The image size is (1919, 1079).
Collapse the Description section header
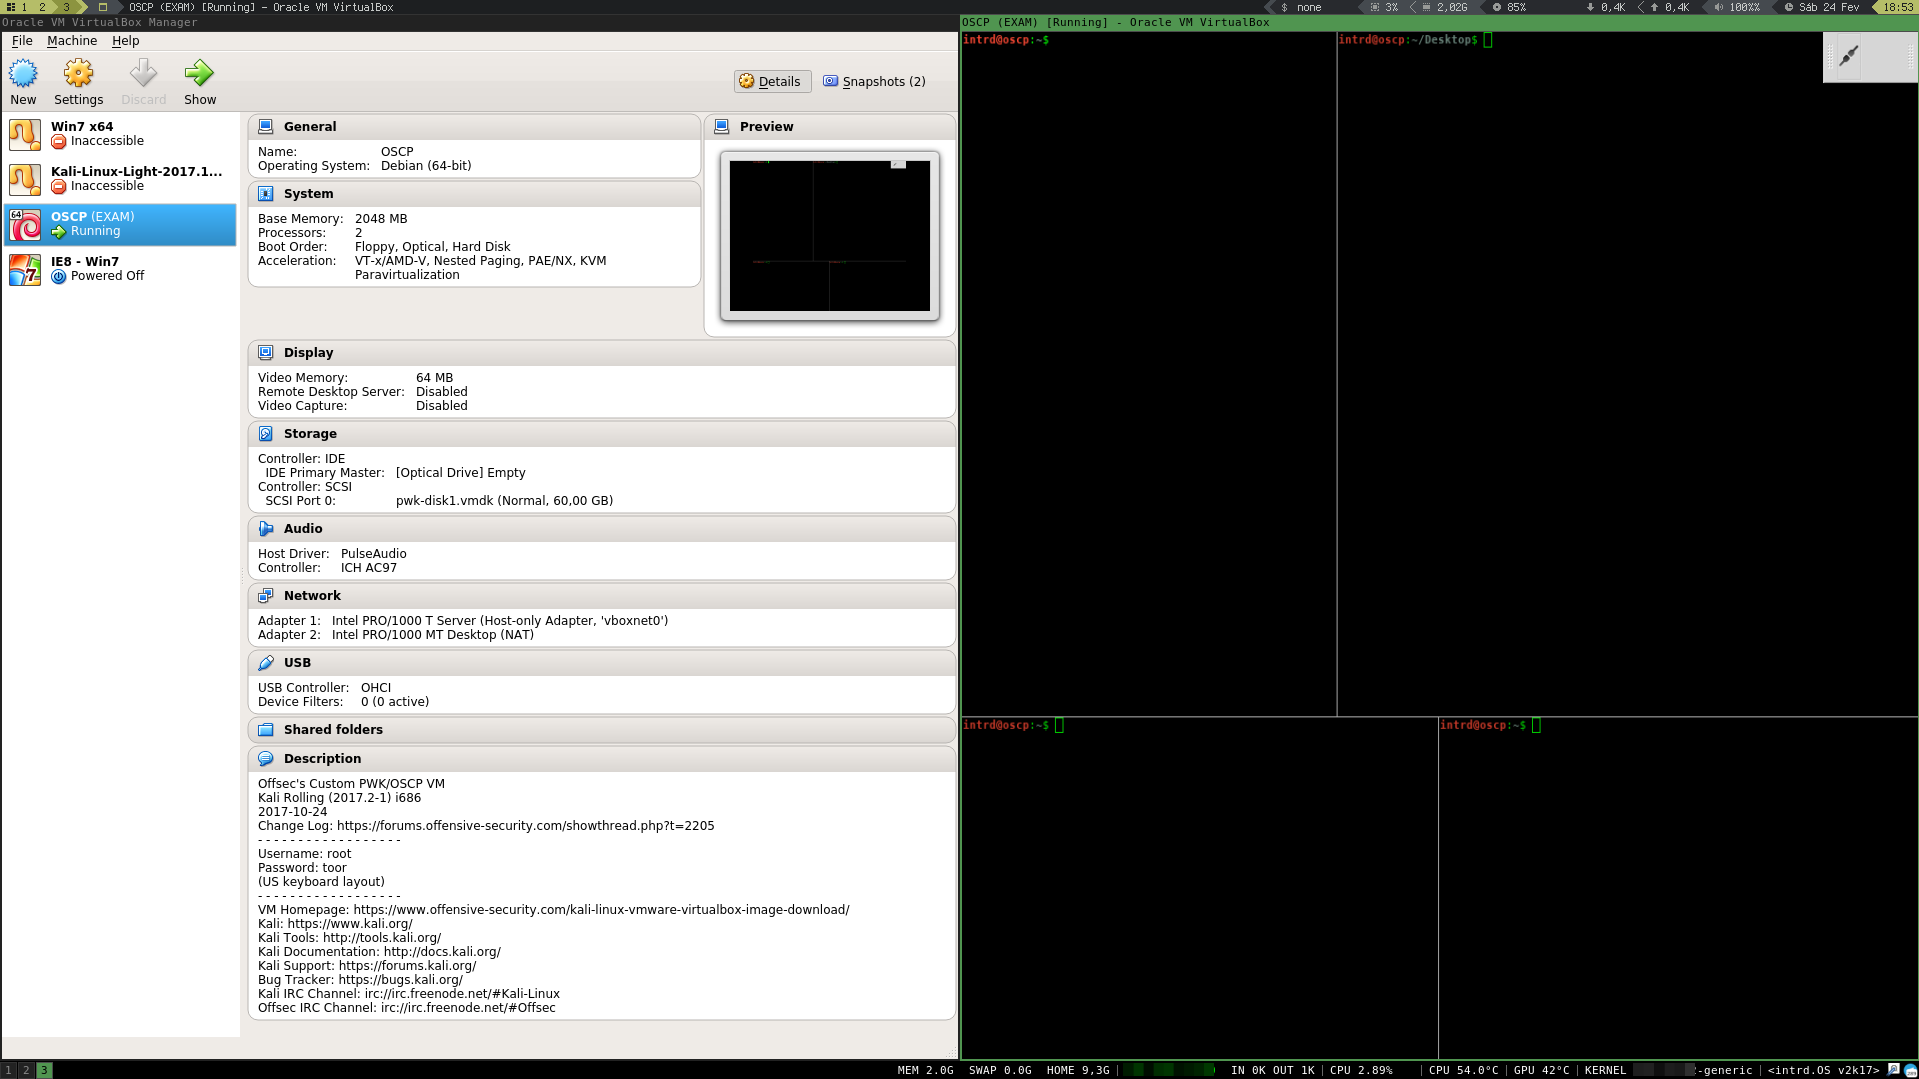coord(602,759)
